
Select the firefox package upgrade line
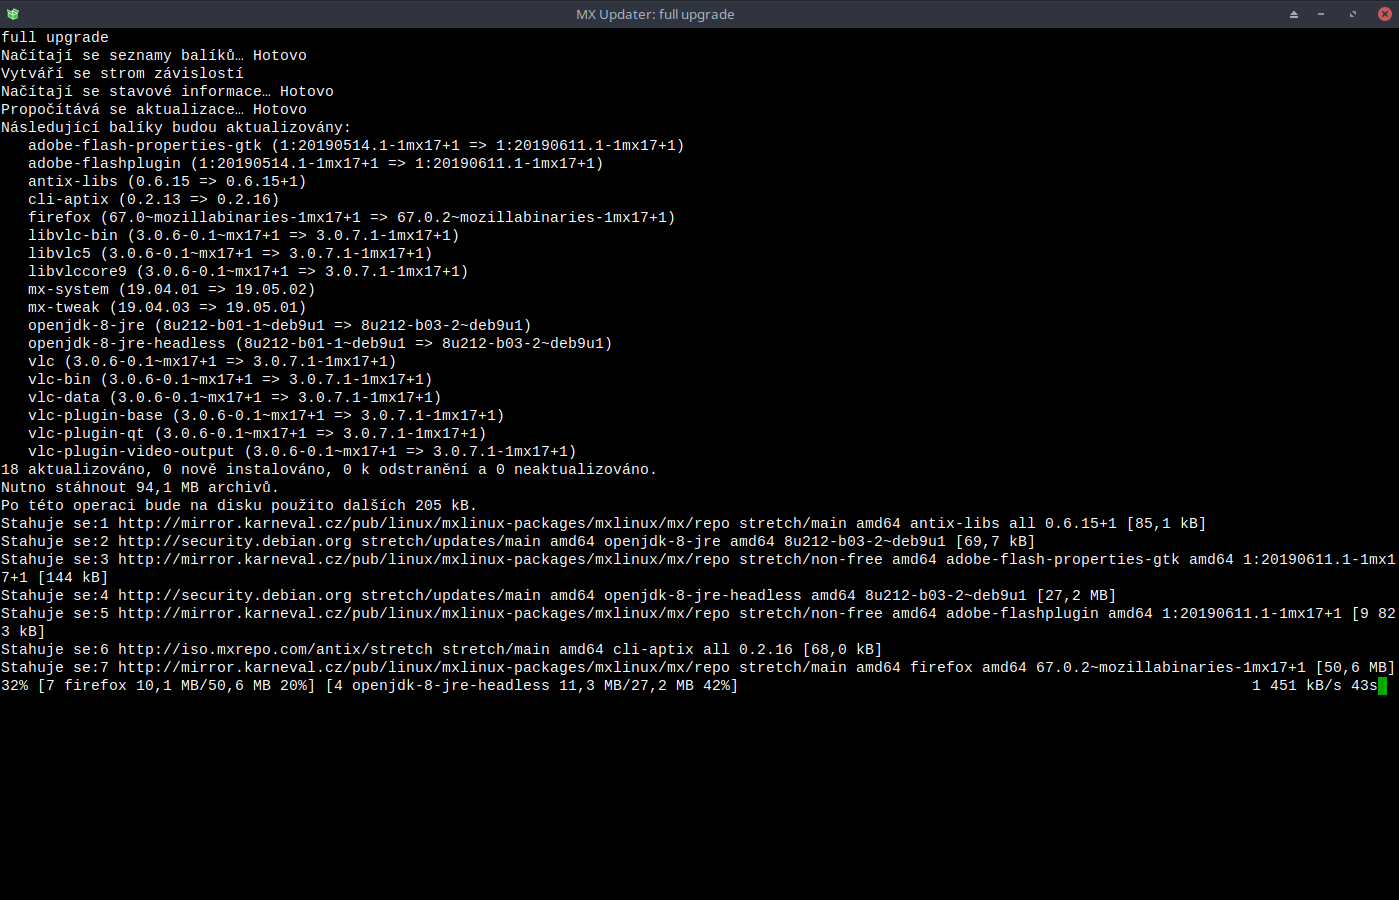350,217
